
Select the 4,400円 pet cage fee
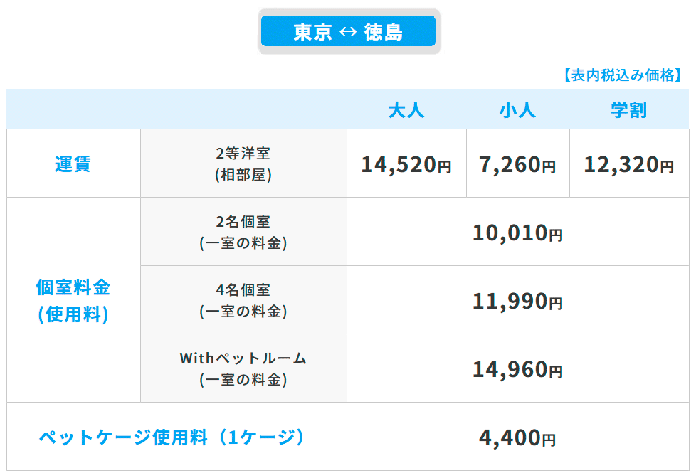(517, 437)
